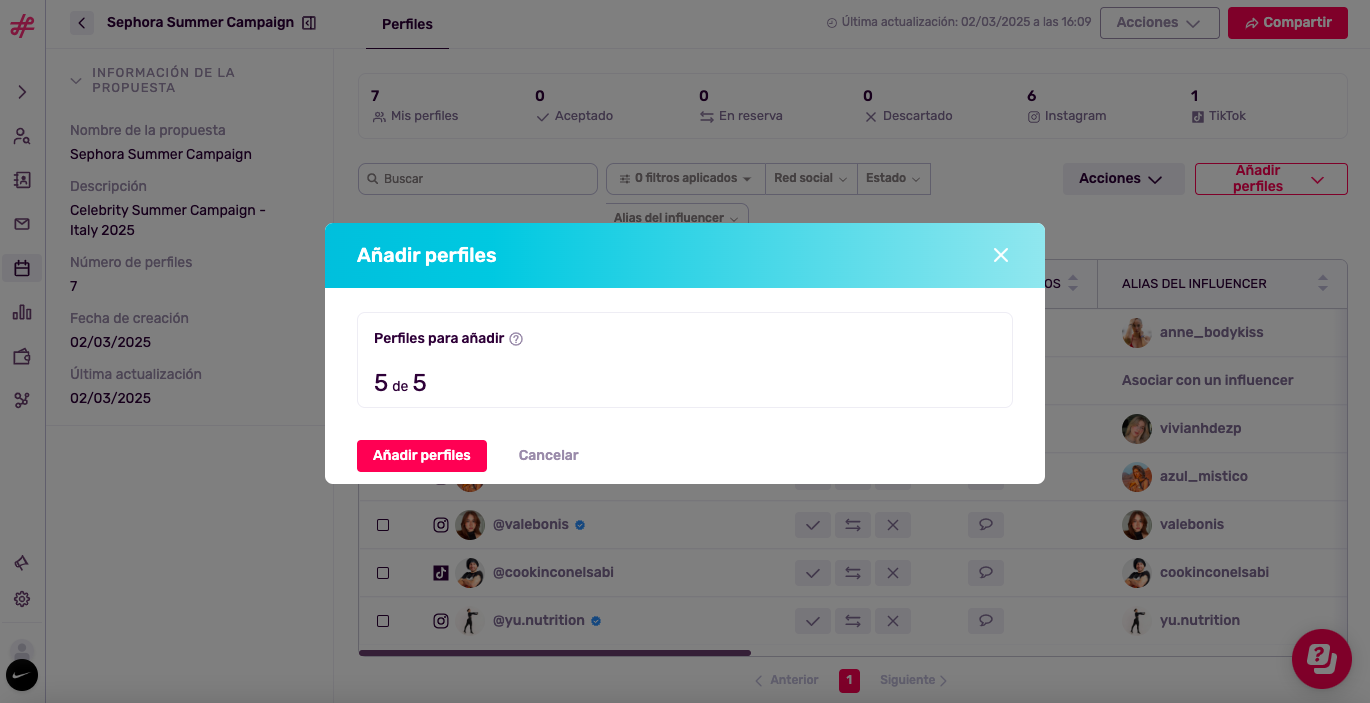Image resolution: width=1370 pixels, height=703 pixels.
Task: Expand the top Acciones dropdown next to Compartir
Action: point(1159,23)
